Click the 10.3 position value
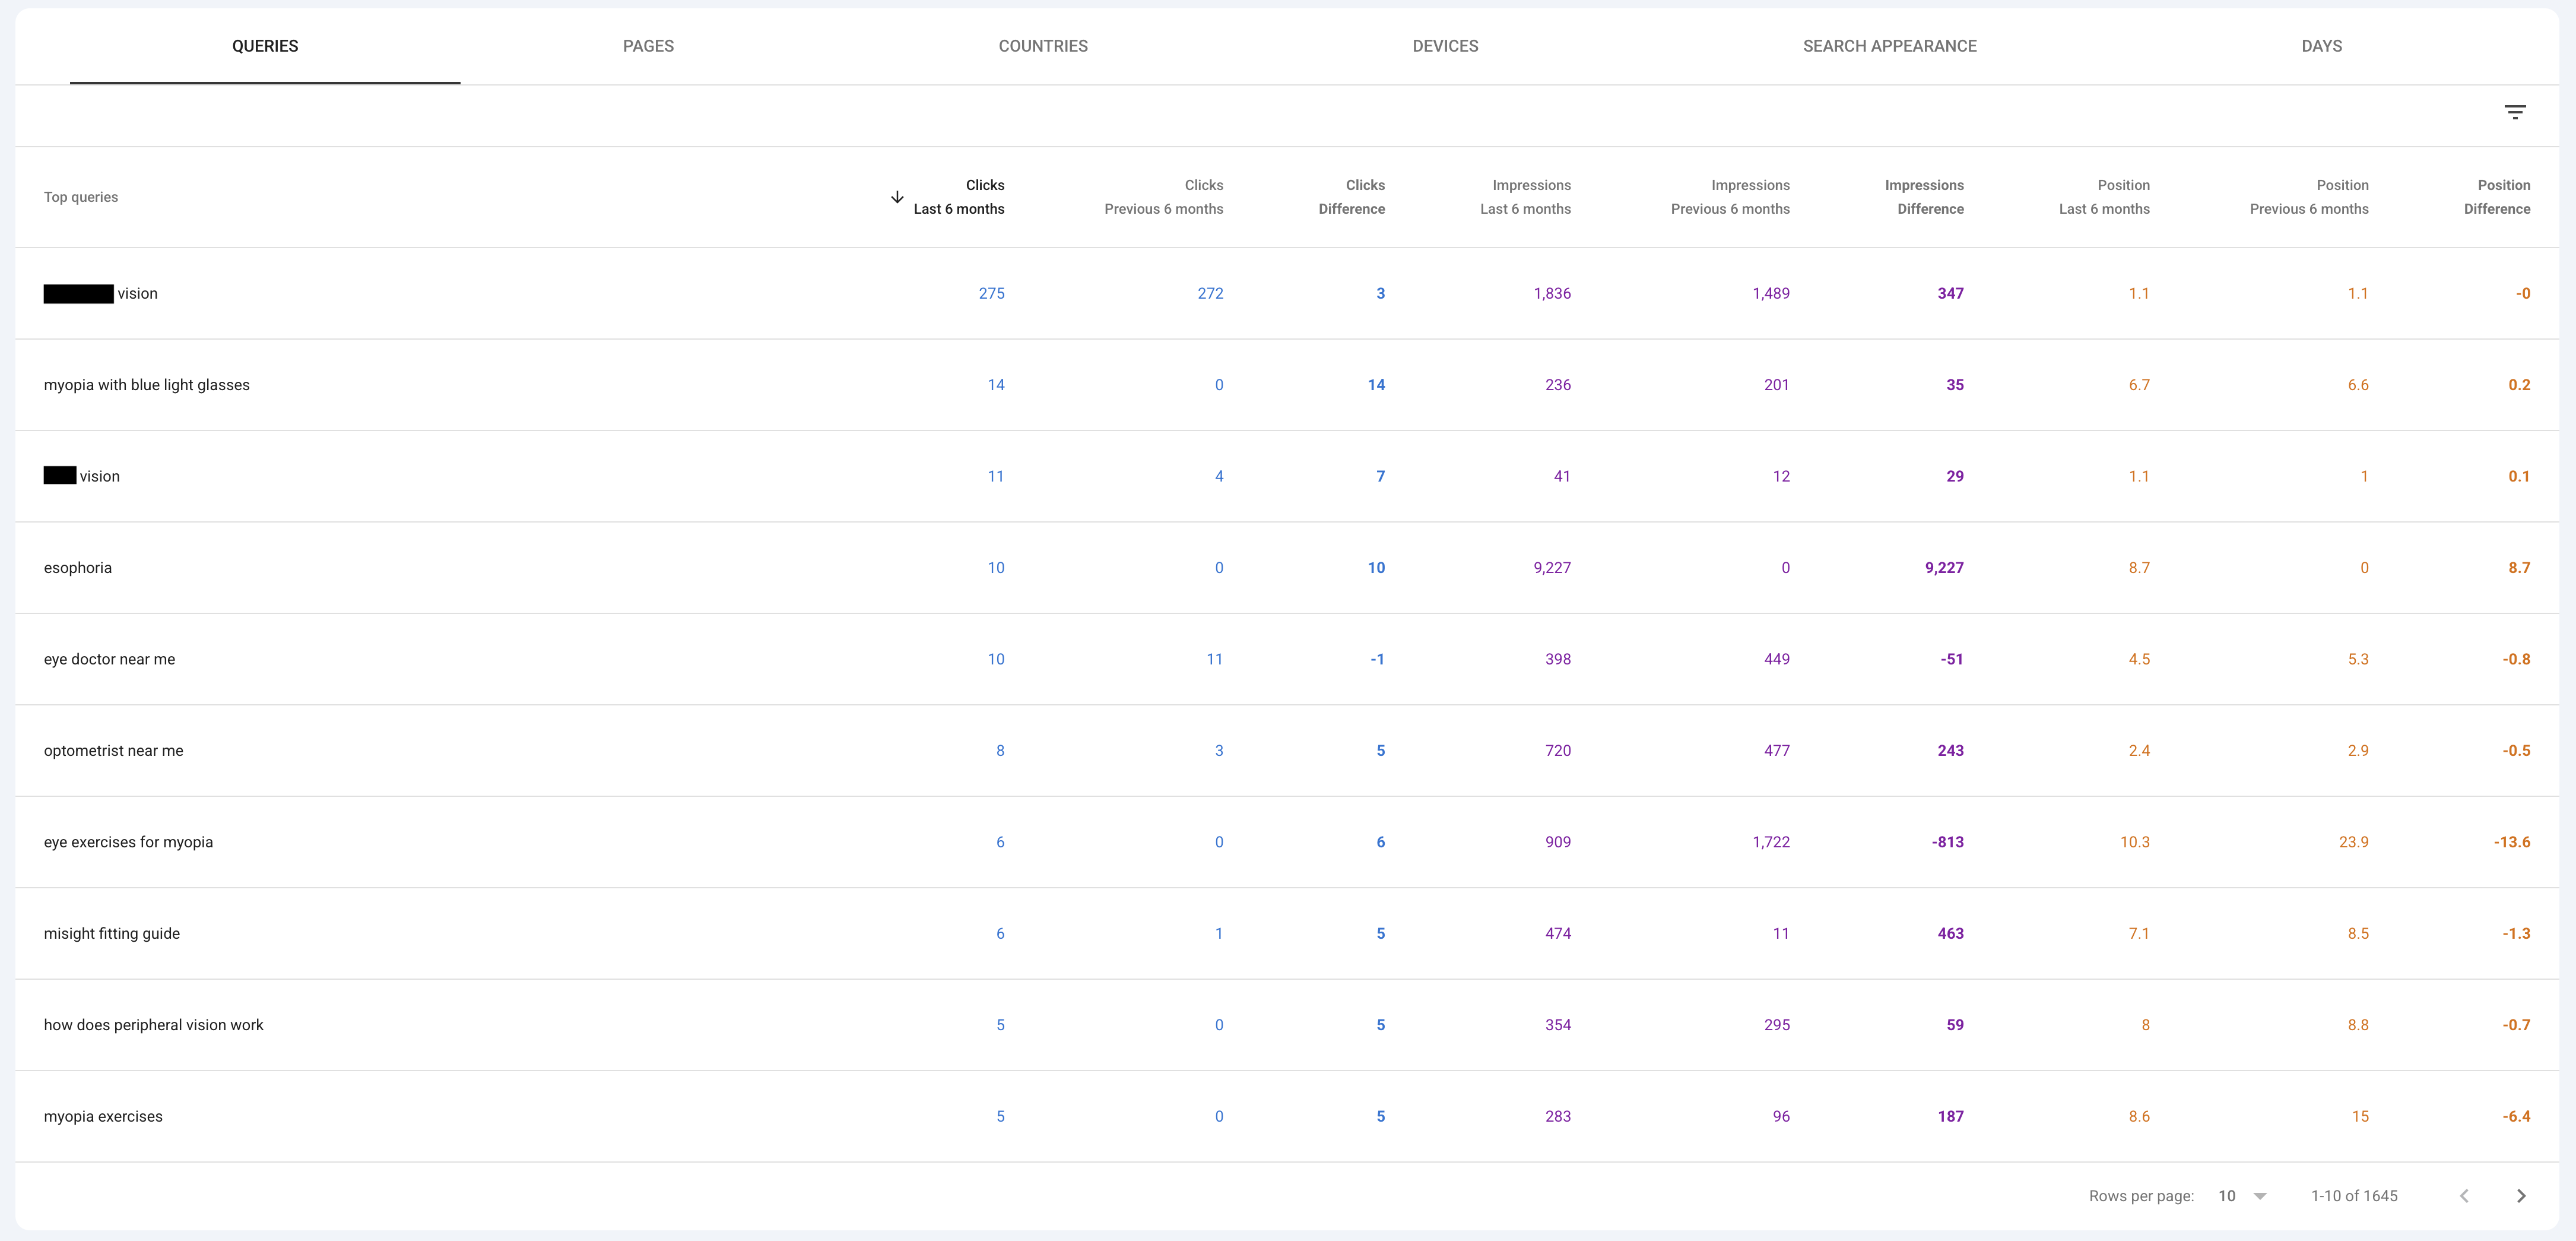 point(2134,842)
